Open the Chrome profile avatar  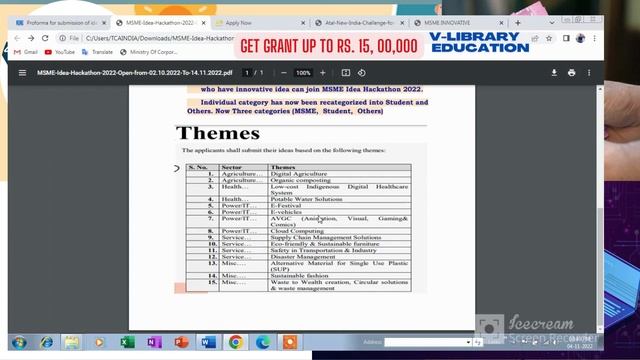click(x=580, y=38)
